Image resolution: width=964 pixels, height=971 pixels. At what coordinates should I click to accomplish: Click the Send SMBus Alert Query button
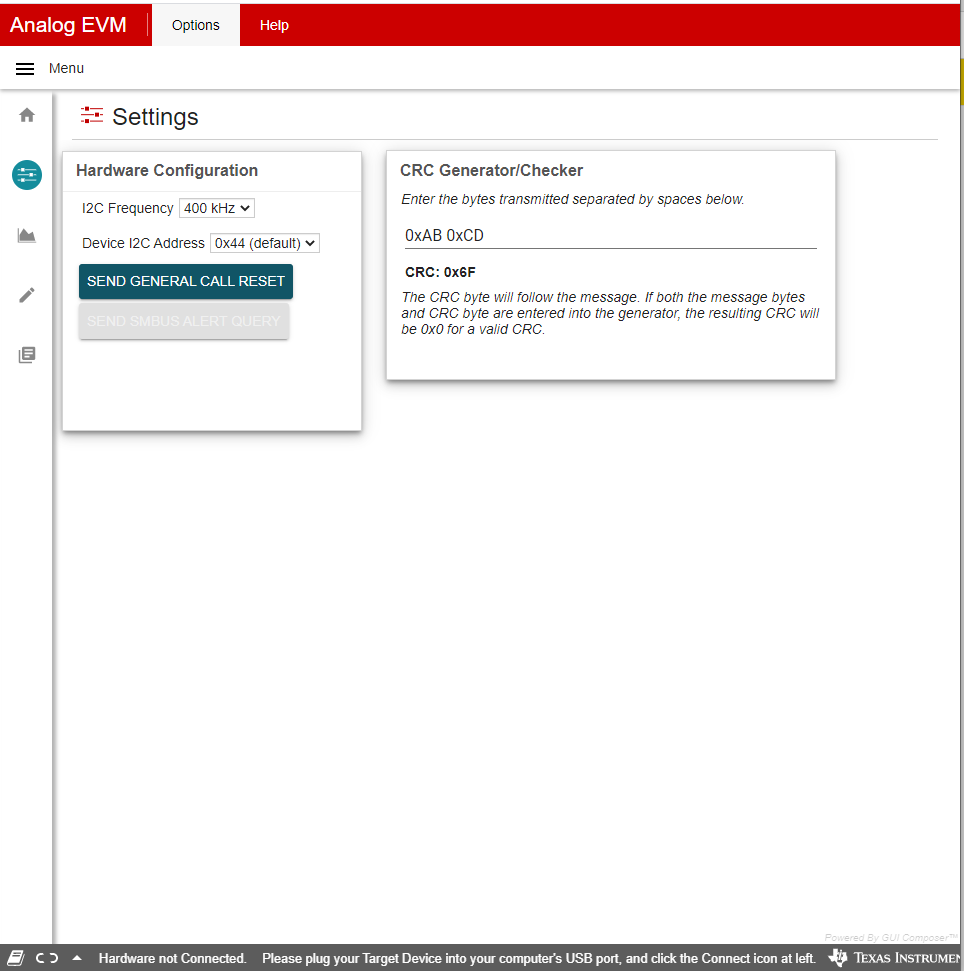(x=184, y=321)
